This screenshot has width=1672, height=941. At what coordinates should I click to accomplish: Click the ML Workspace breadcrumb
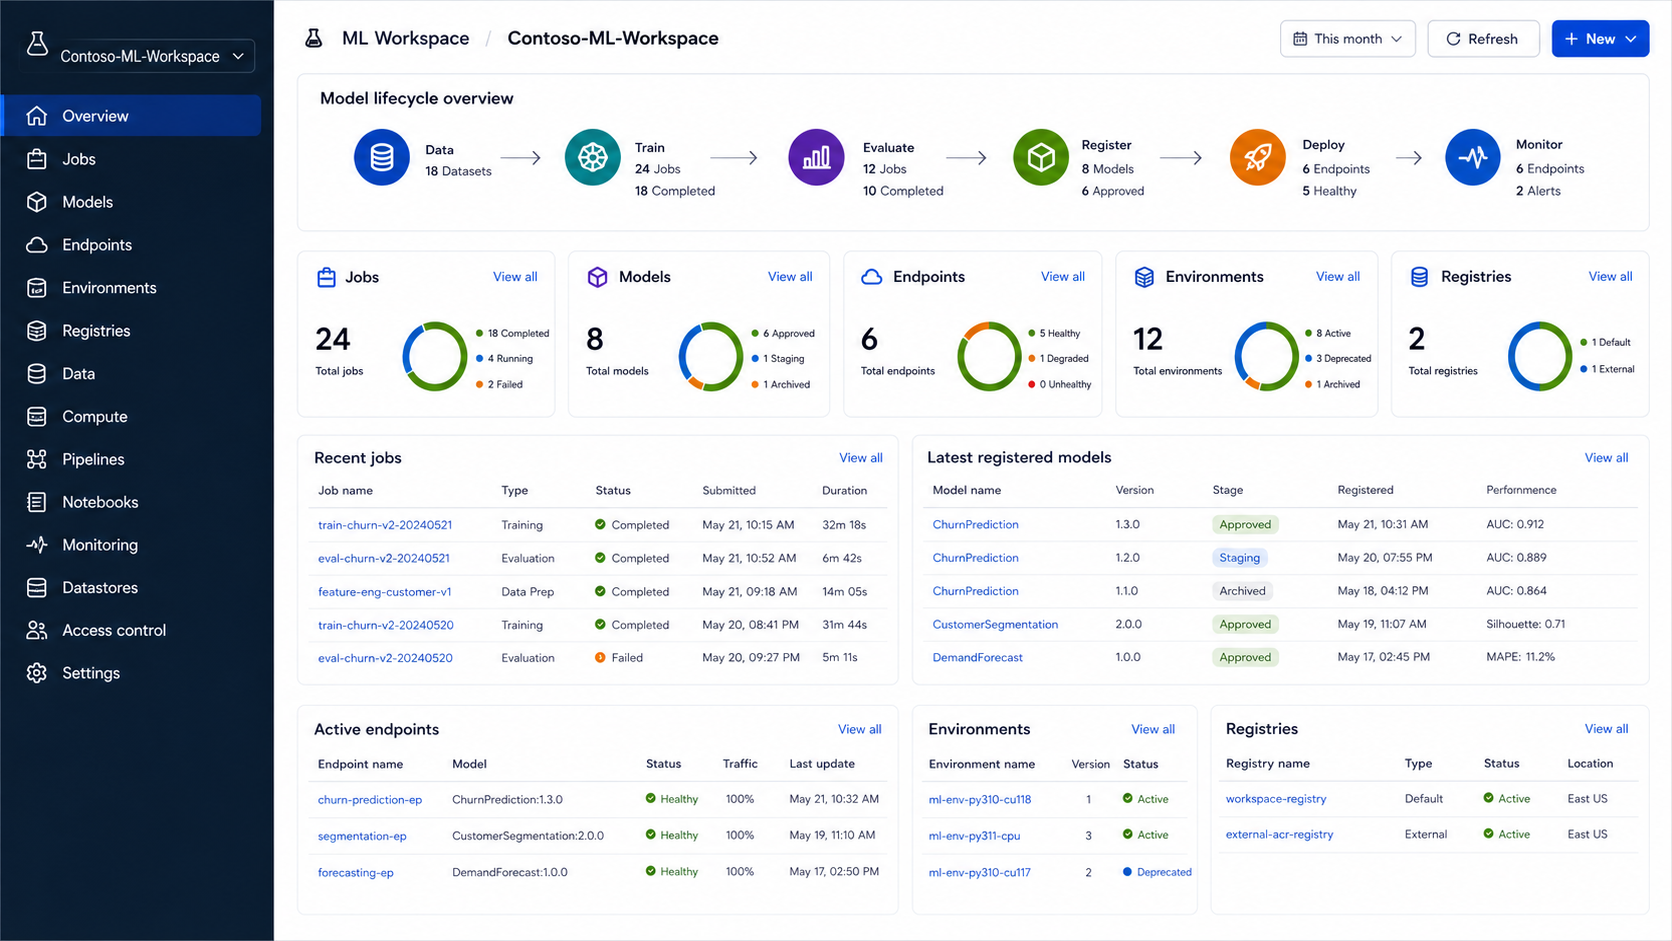coord(405,38)
